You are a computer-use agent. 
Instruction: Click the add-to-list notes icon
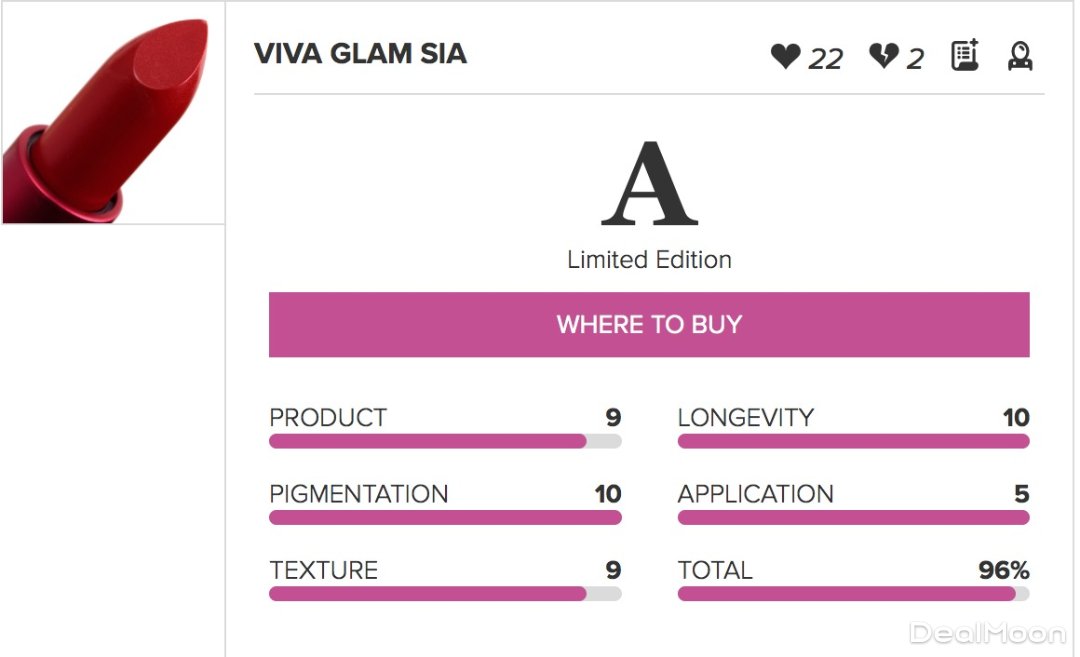point(965,55)
